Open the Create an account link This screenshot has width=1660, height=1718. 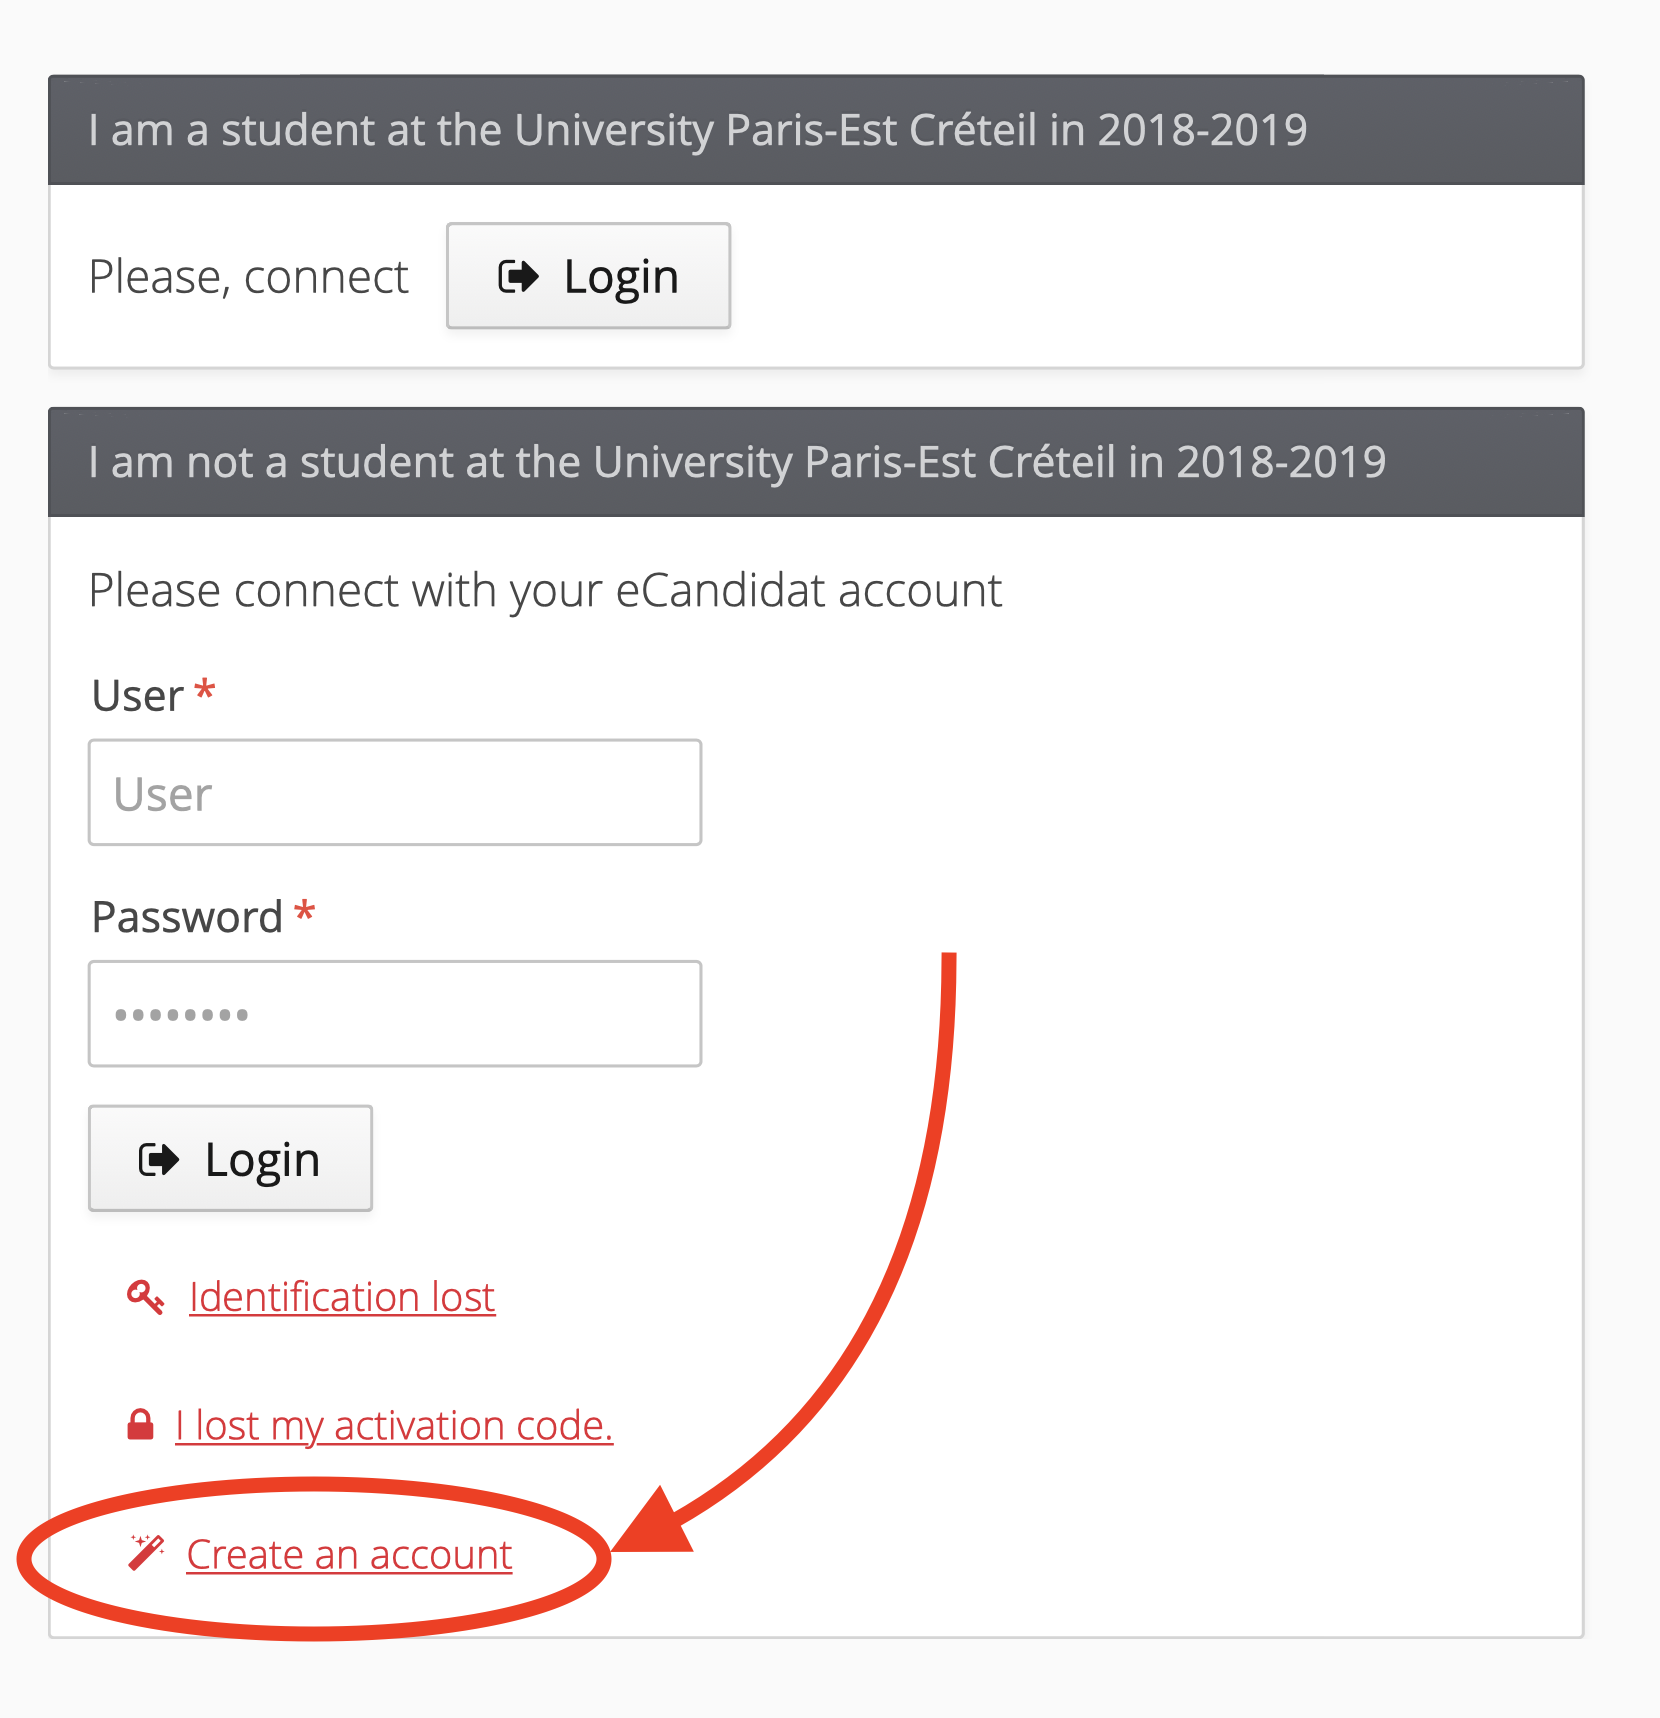tap(349, 1555)
